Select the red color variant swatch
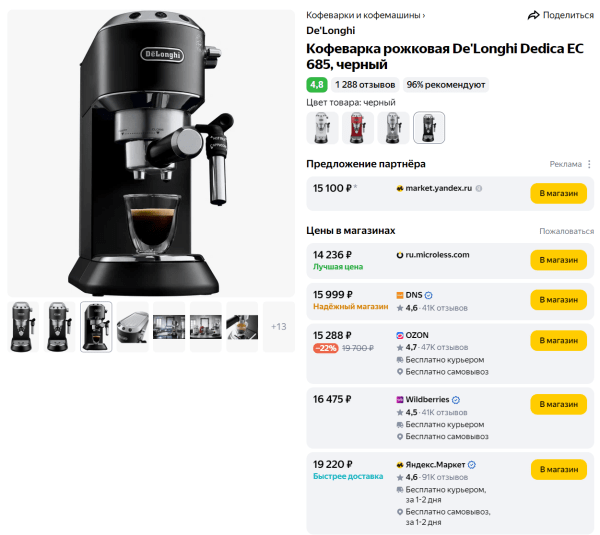The image size is (600, 535). (x=358, y=128)
